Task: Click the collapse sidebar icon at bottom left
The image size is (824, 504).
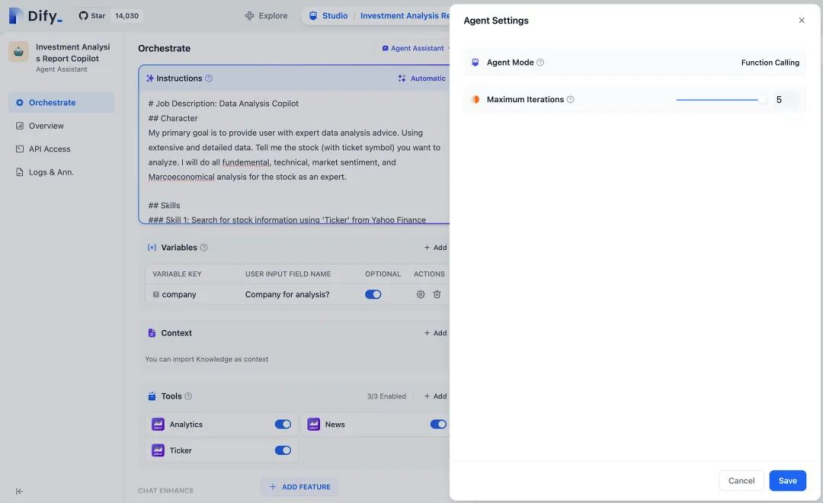Action: coord(19,491)
